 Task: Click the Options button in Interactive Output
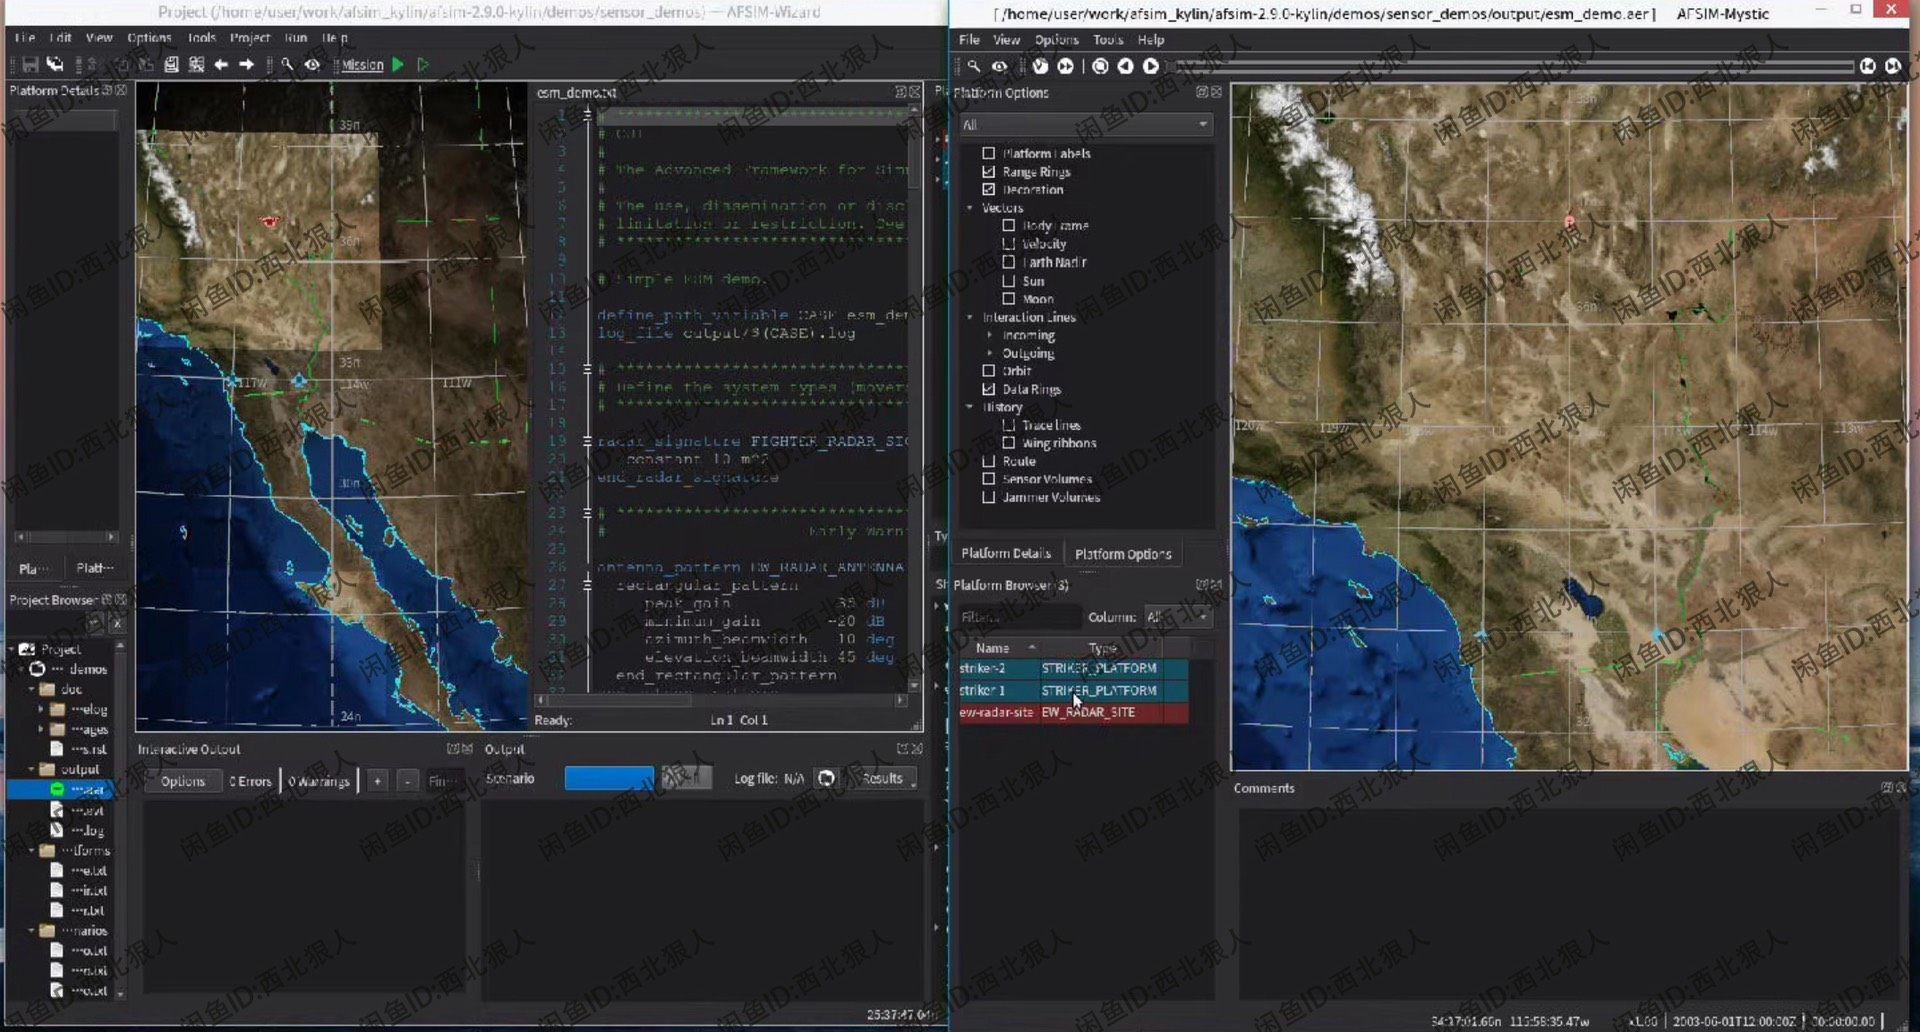click(182, 781)
